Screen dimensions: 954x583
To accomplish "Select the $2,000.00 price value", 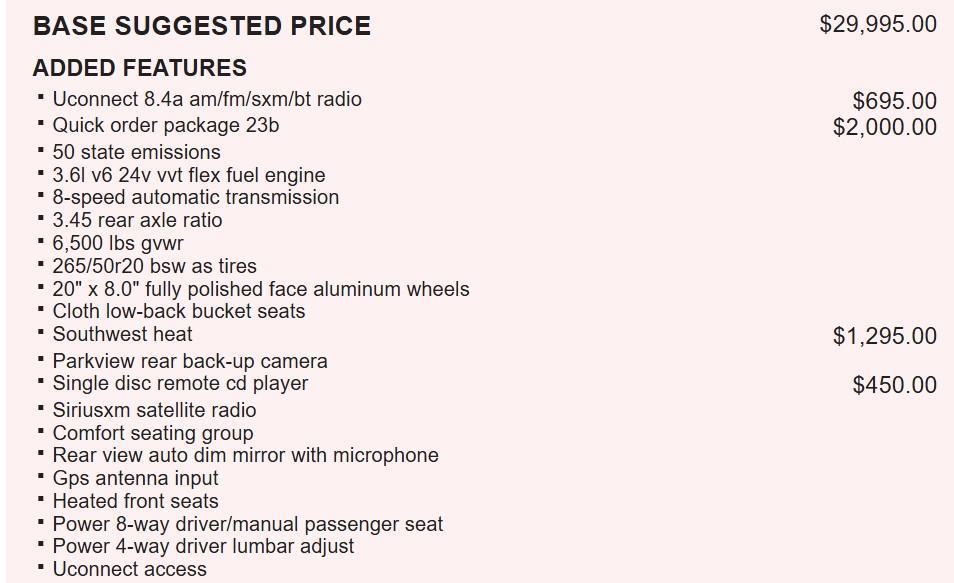I will (884, 127).
